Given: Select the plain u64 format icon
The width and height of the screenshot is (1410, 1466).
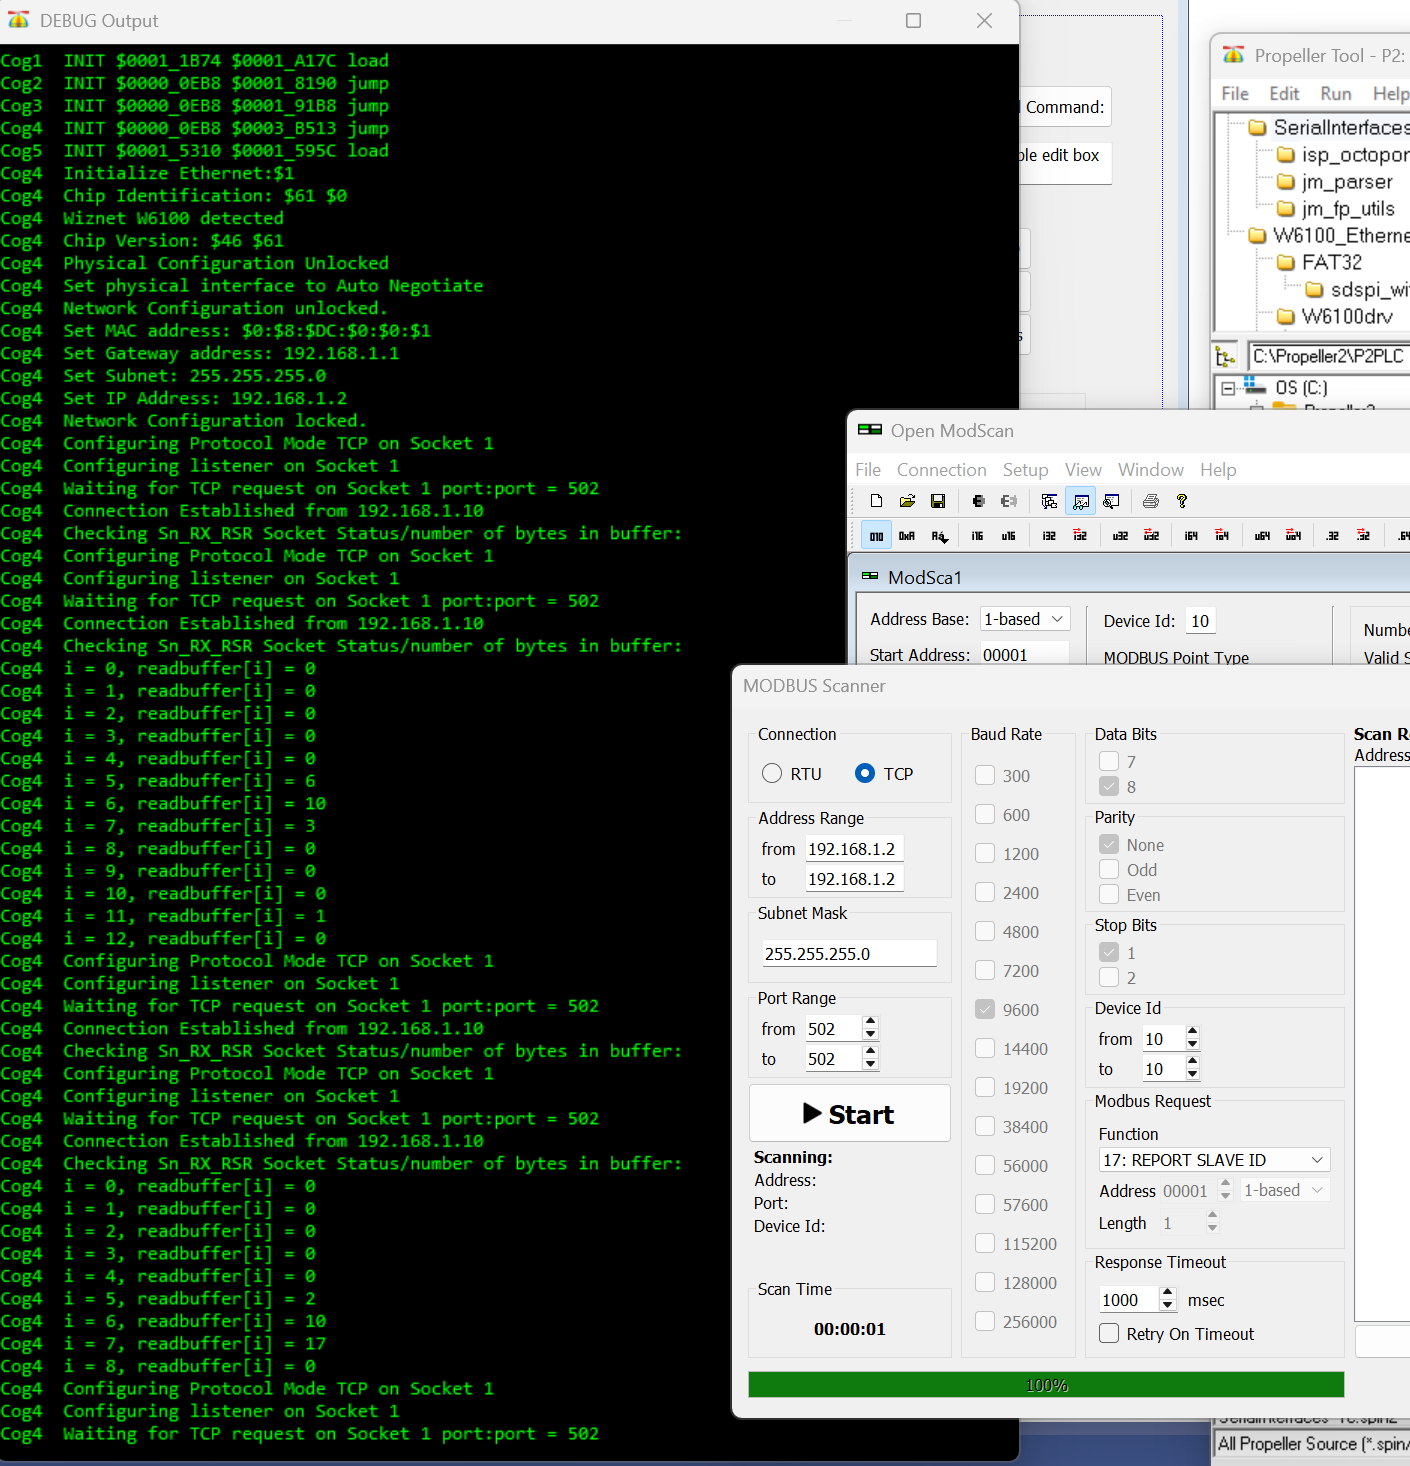Looking at the screenshot, I should (1262, 536).
